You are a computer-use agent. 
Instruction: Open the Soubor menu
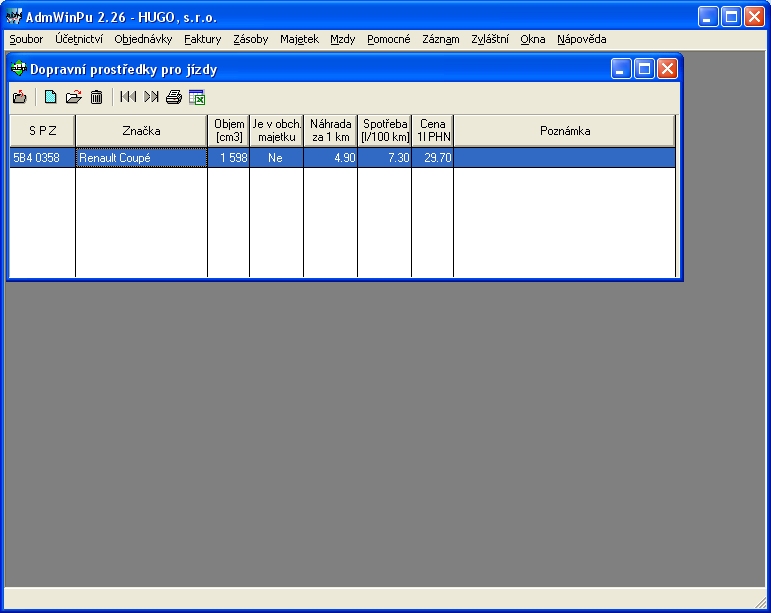coord(26,39)
